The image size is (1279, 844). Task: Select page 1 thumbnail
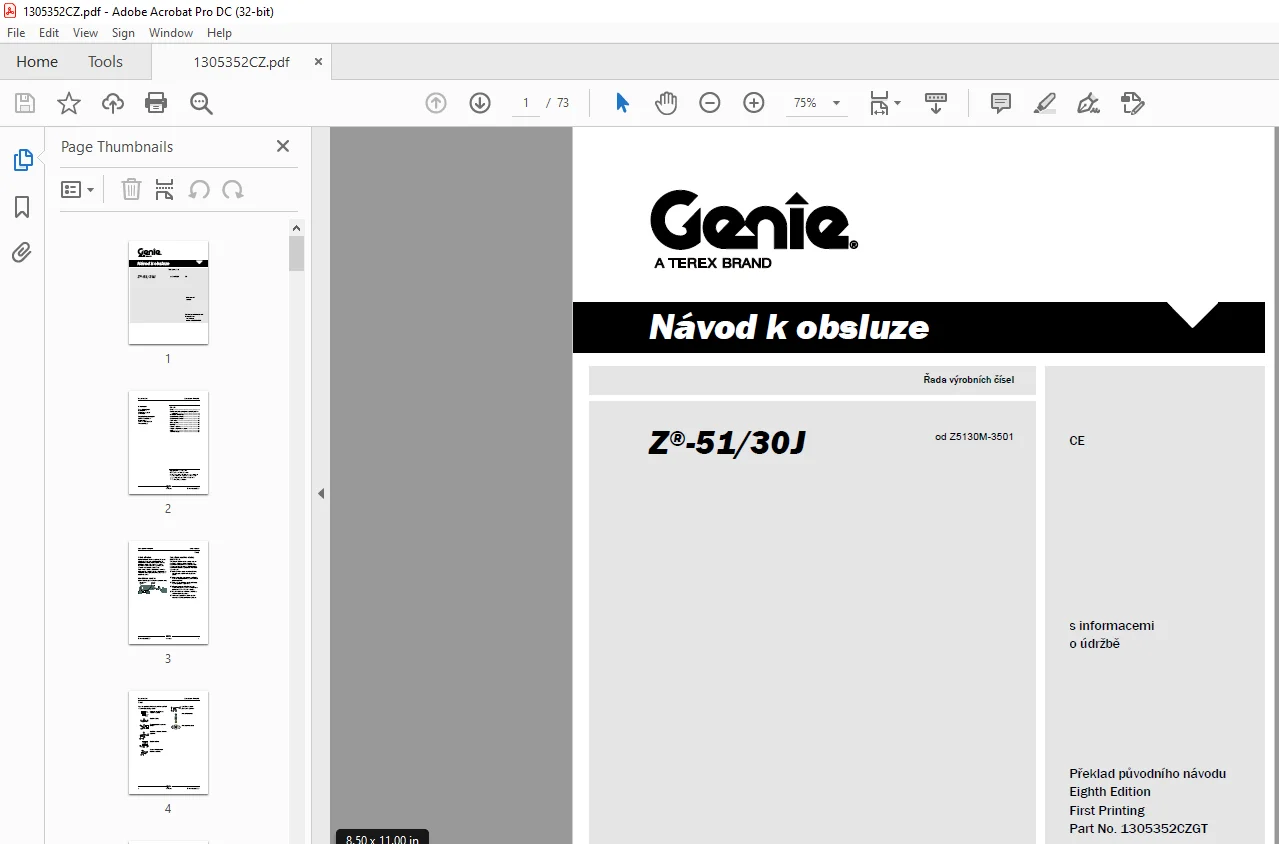(168, 292)
